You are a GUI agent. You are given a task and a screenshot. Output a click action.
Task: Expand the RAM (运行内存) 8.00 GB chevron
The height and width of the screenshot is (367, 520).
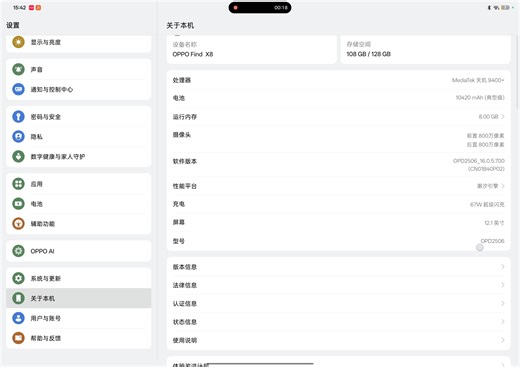point(503,116)
